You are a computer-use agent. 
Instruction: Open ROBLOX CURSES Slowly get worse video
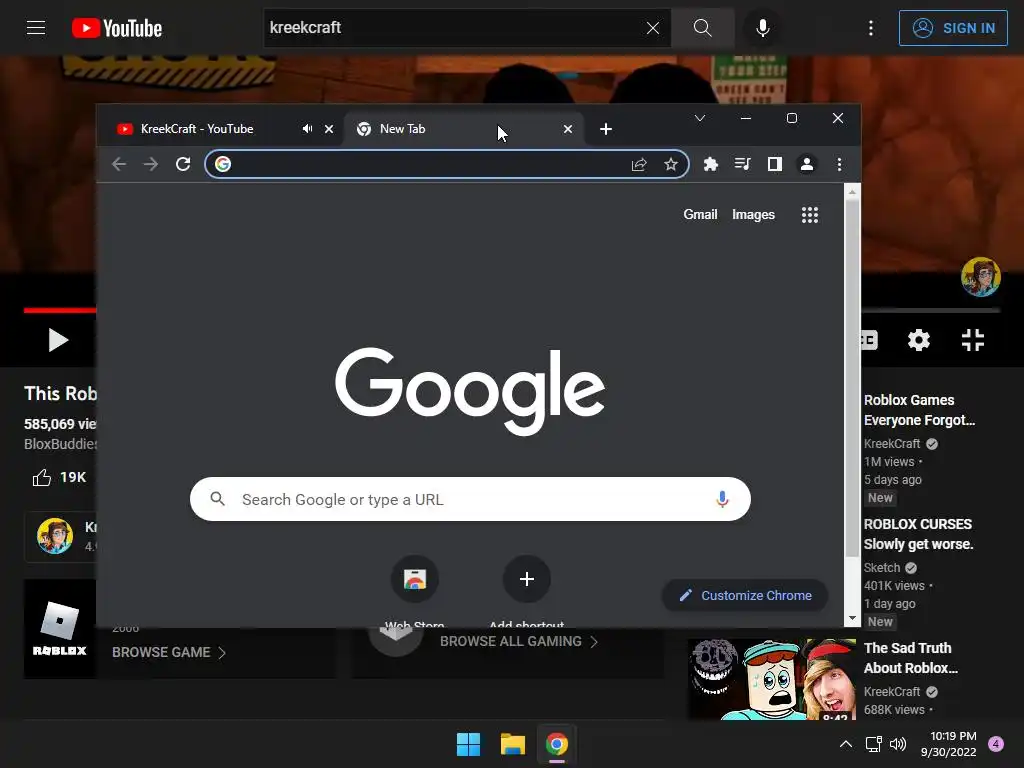pyautogui.click(x=918, y=534)
